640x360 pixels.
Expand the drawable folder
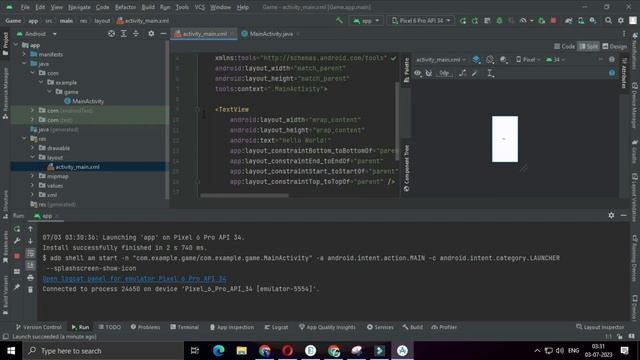tap(32, 148)
